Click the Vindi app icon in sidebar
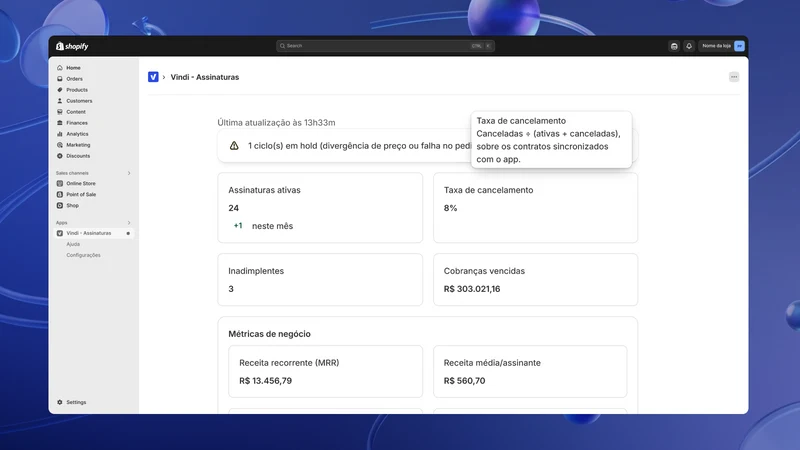This screenshot has width=800, height=450. (x=60, y=233)
